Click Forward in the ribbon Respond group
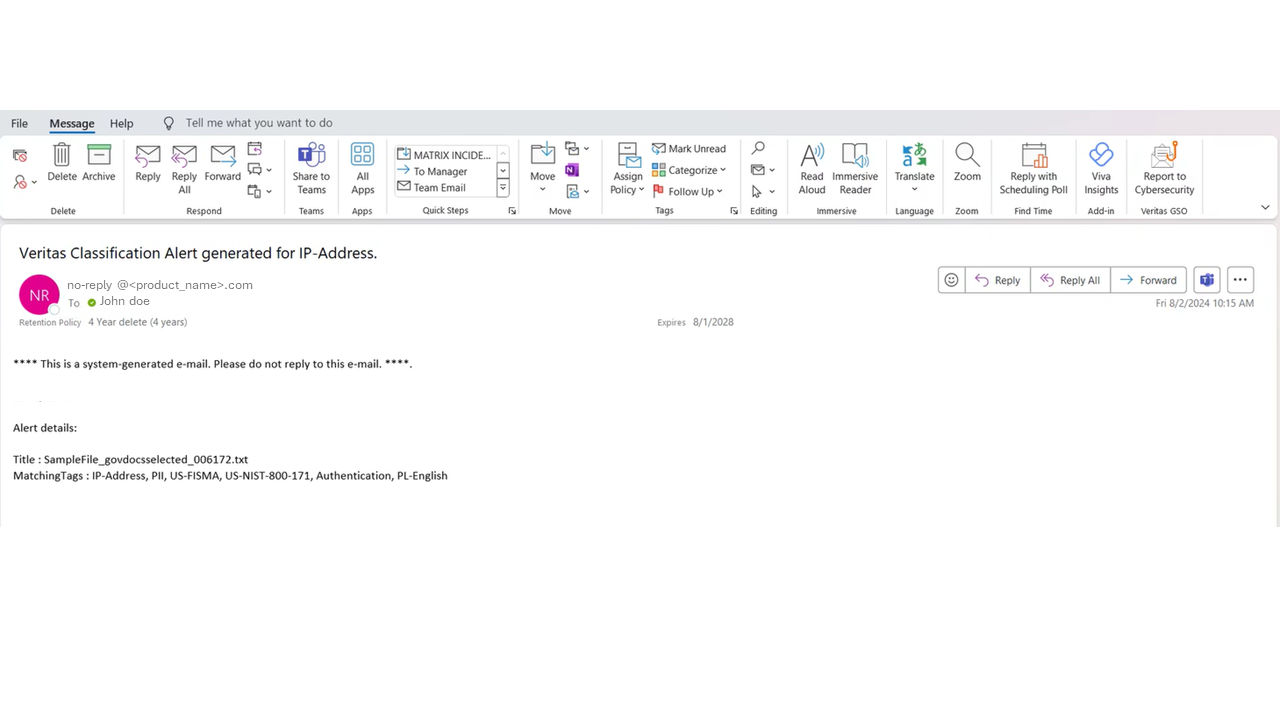 click(x=222, y=163)
